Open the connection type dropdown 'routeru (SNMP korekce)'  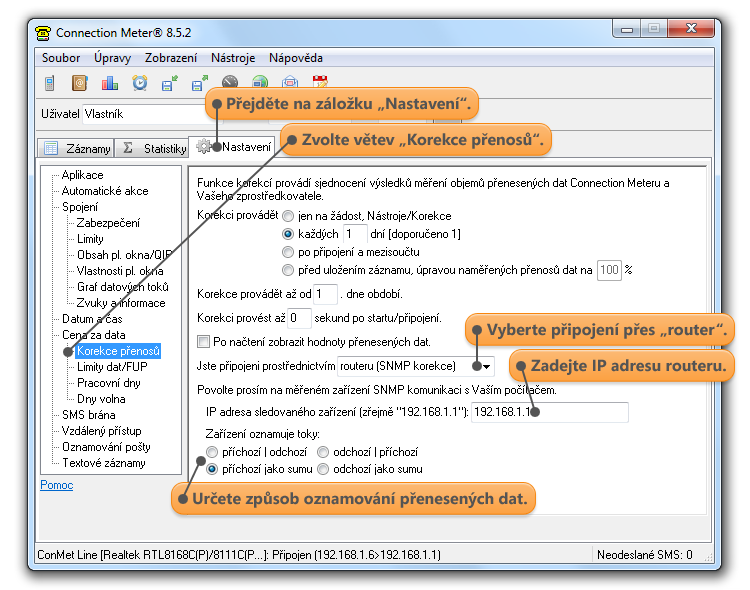coord(416,366)
